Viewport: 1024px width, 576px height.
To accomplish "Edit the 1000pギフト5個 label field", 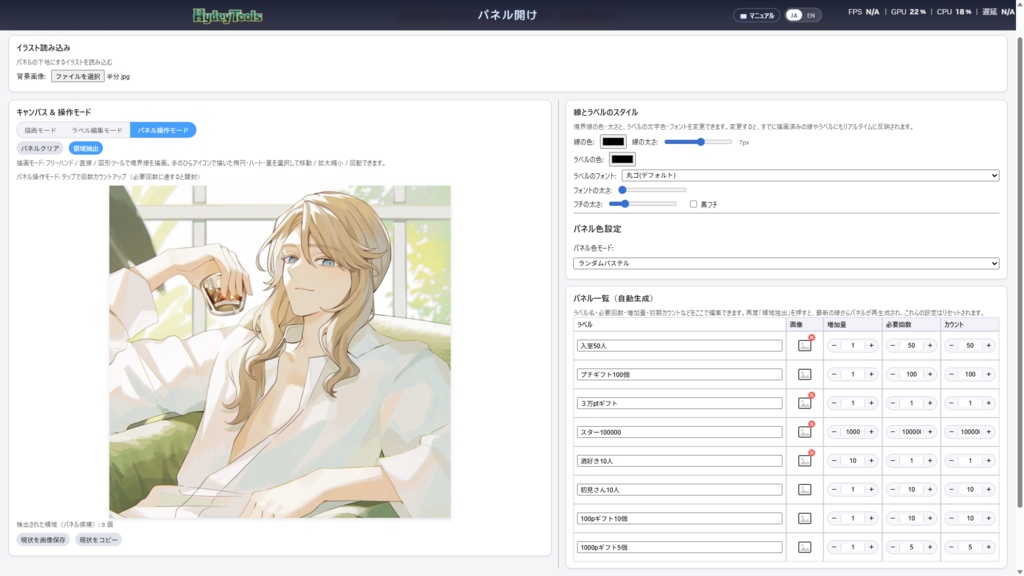I will [x=679, y=547].
